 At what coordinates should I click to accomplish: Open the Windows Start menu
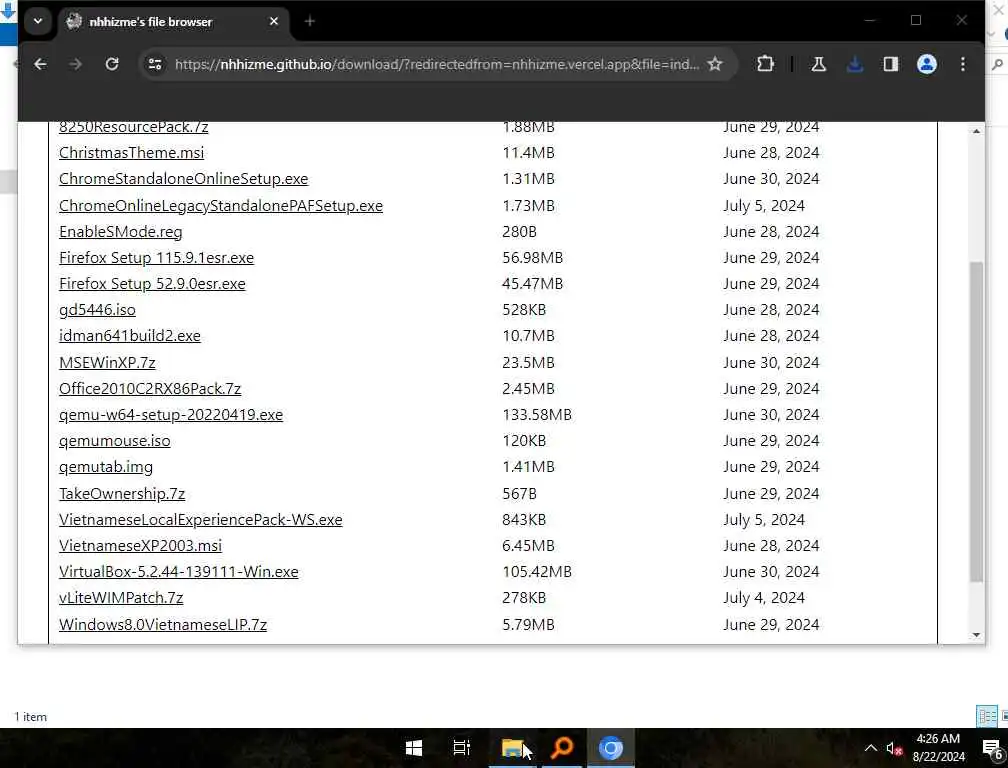[414, 748]
